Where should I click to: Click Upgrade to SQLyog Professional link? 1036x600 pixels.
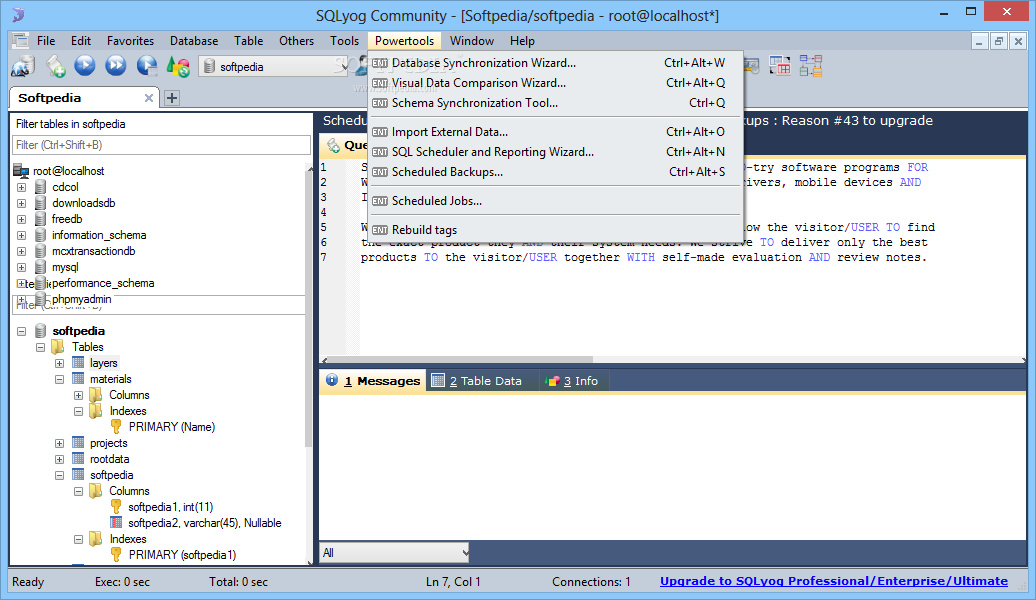point(834,581)
